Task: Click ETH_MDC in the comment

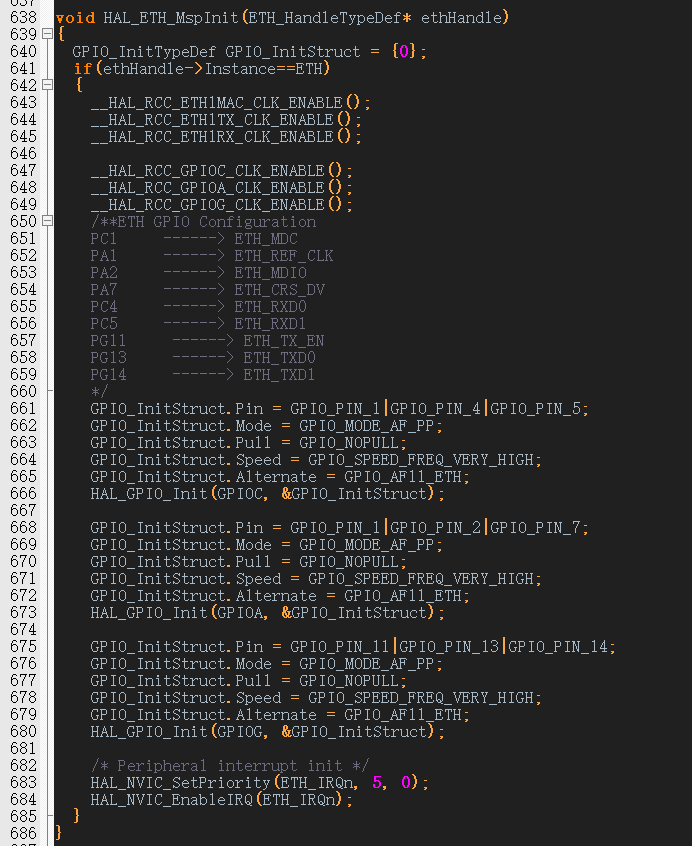Action: 266,238
